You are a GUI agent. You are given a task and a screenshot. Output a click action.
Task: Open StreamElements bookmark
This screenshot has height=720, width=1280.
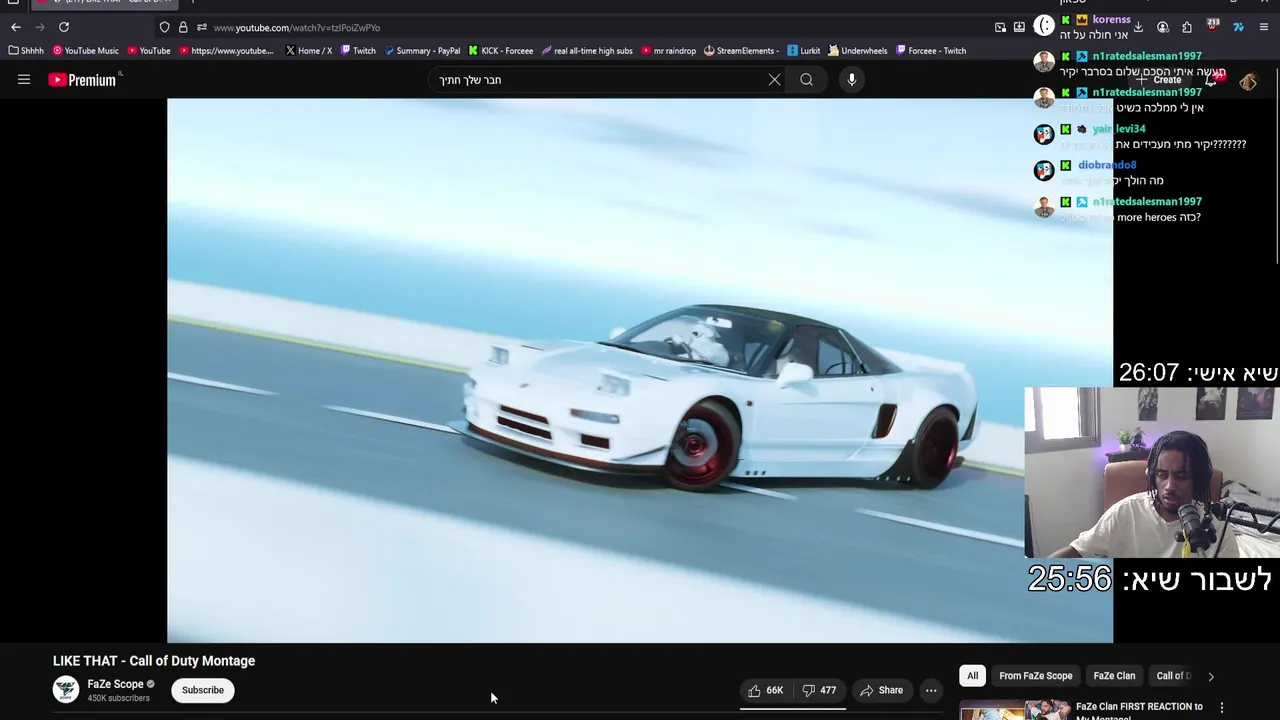742,51
